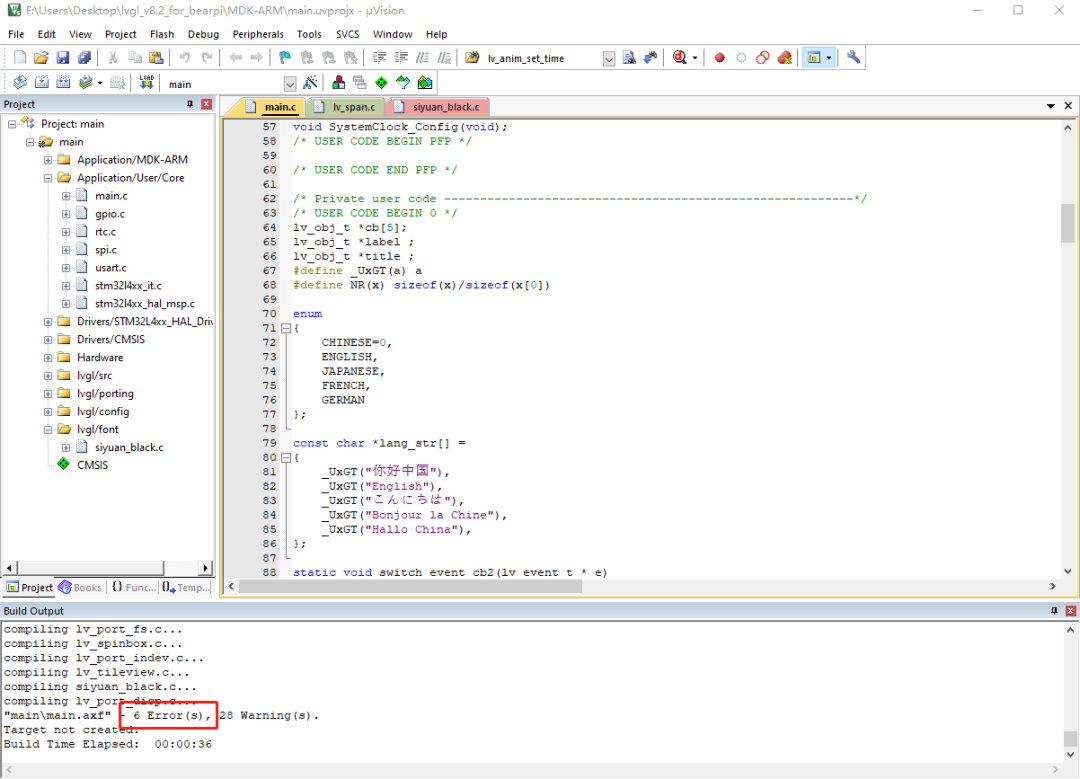Open Configuration with the wrench icon
1080x779 pixels.
coord(853,58)
